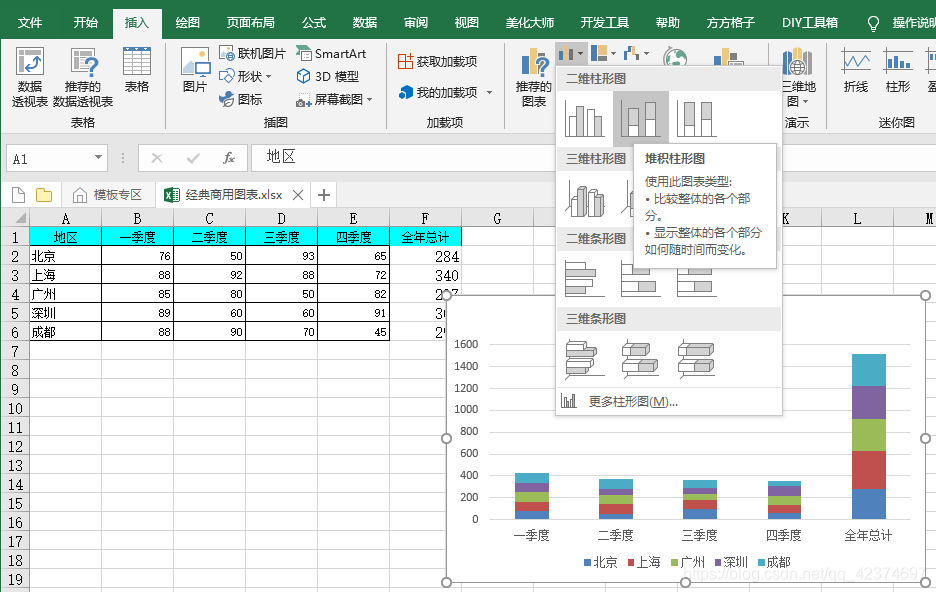Image resolution: width=936 pixels, height=592 pixels.
Task: Open the waterfall chart dropdown
Action: pyautogui.click(x=636, y=54)
